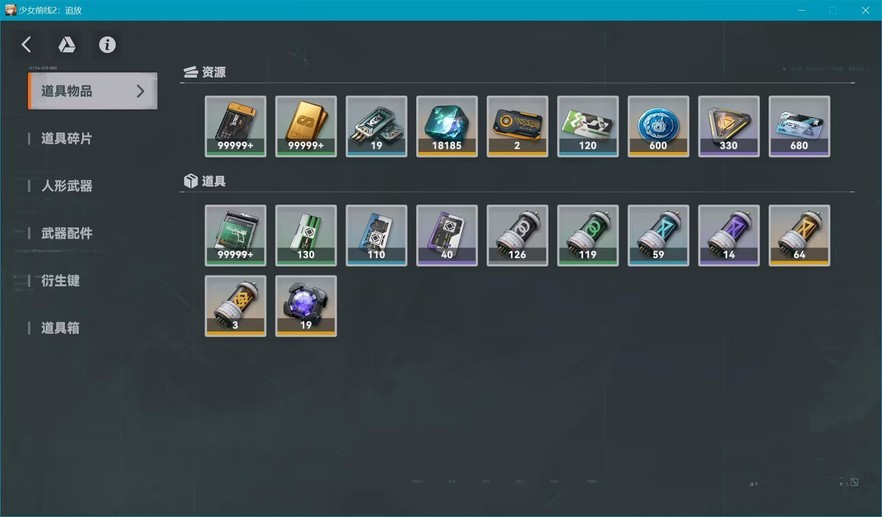Select the blue coin item showing 600

(658, 126)
